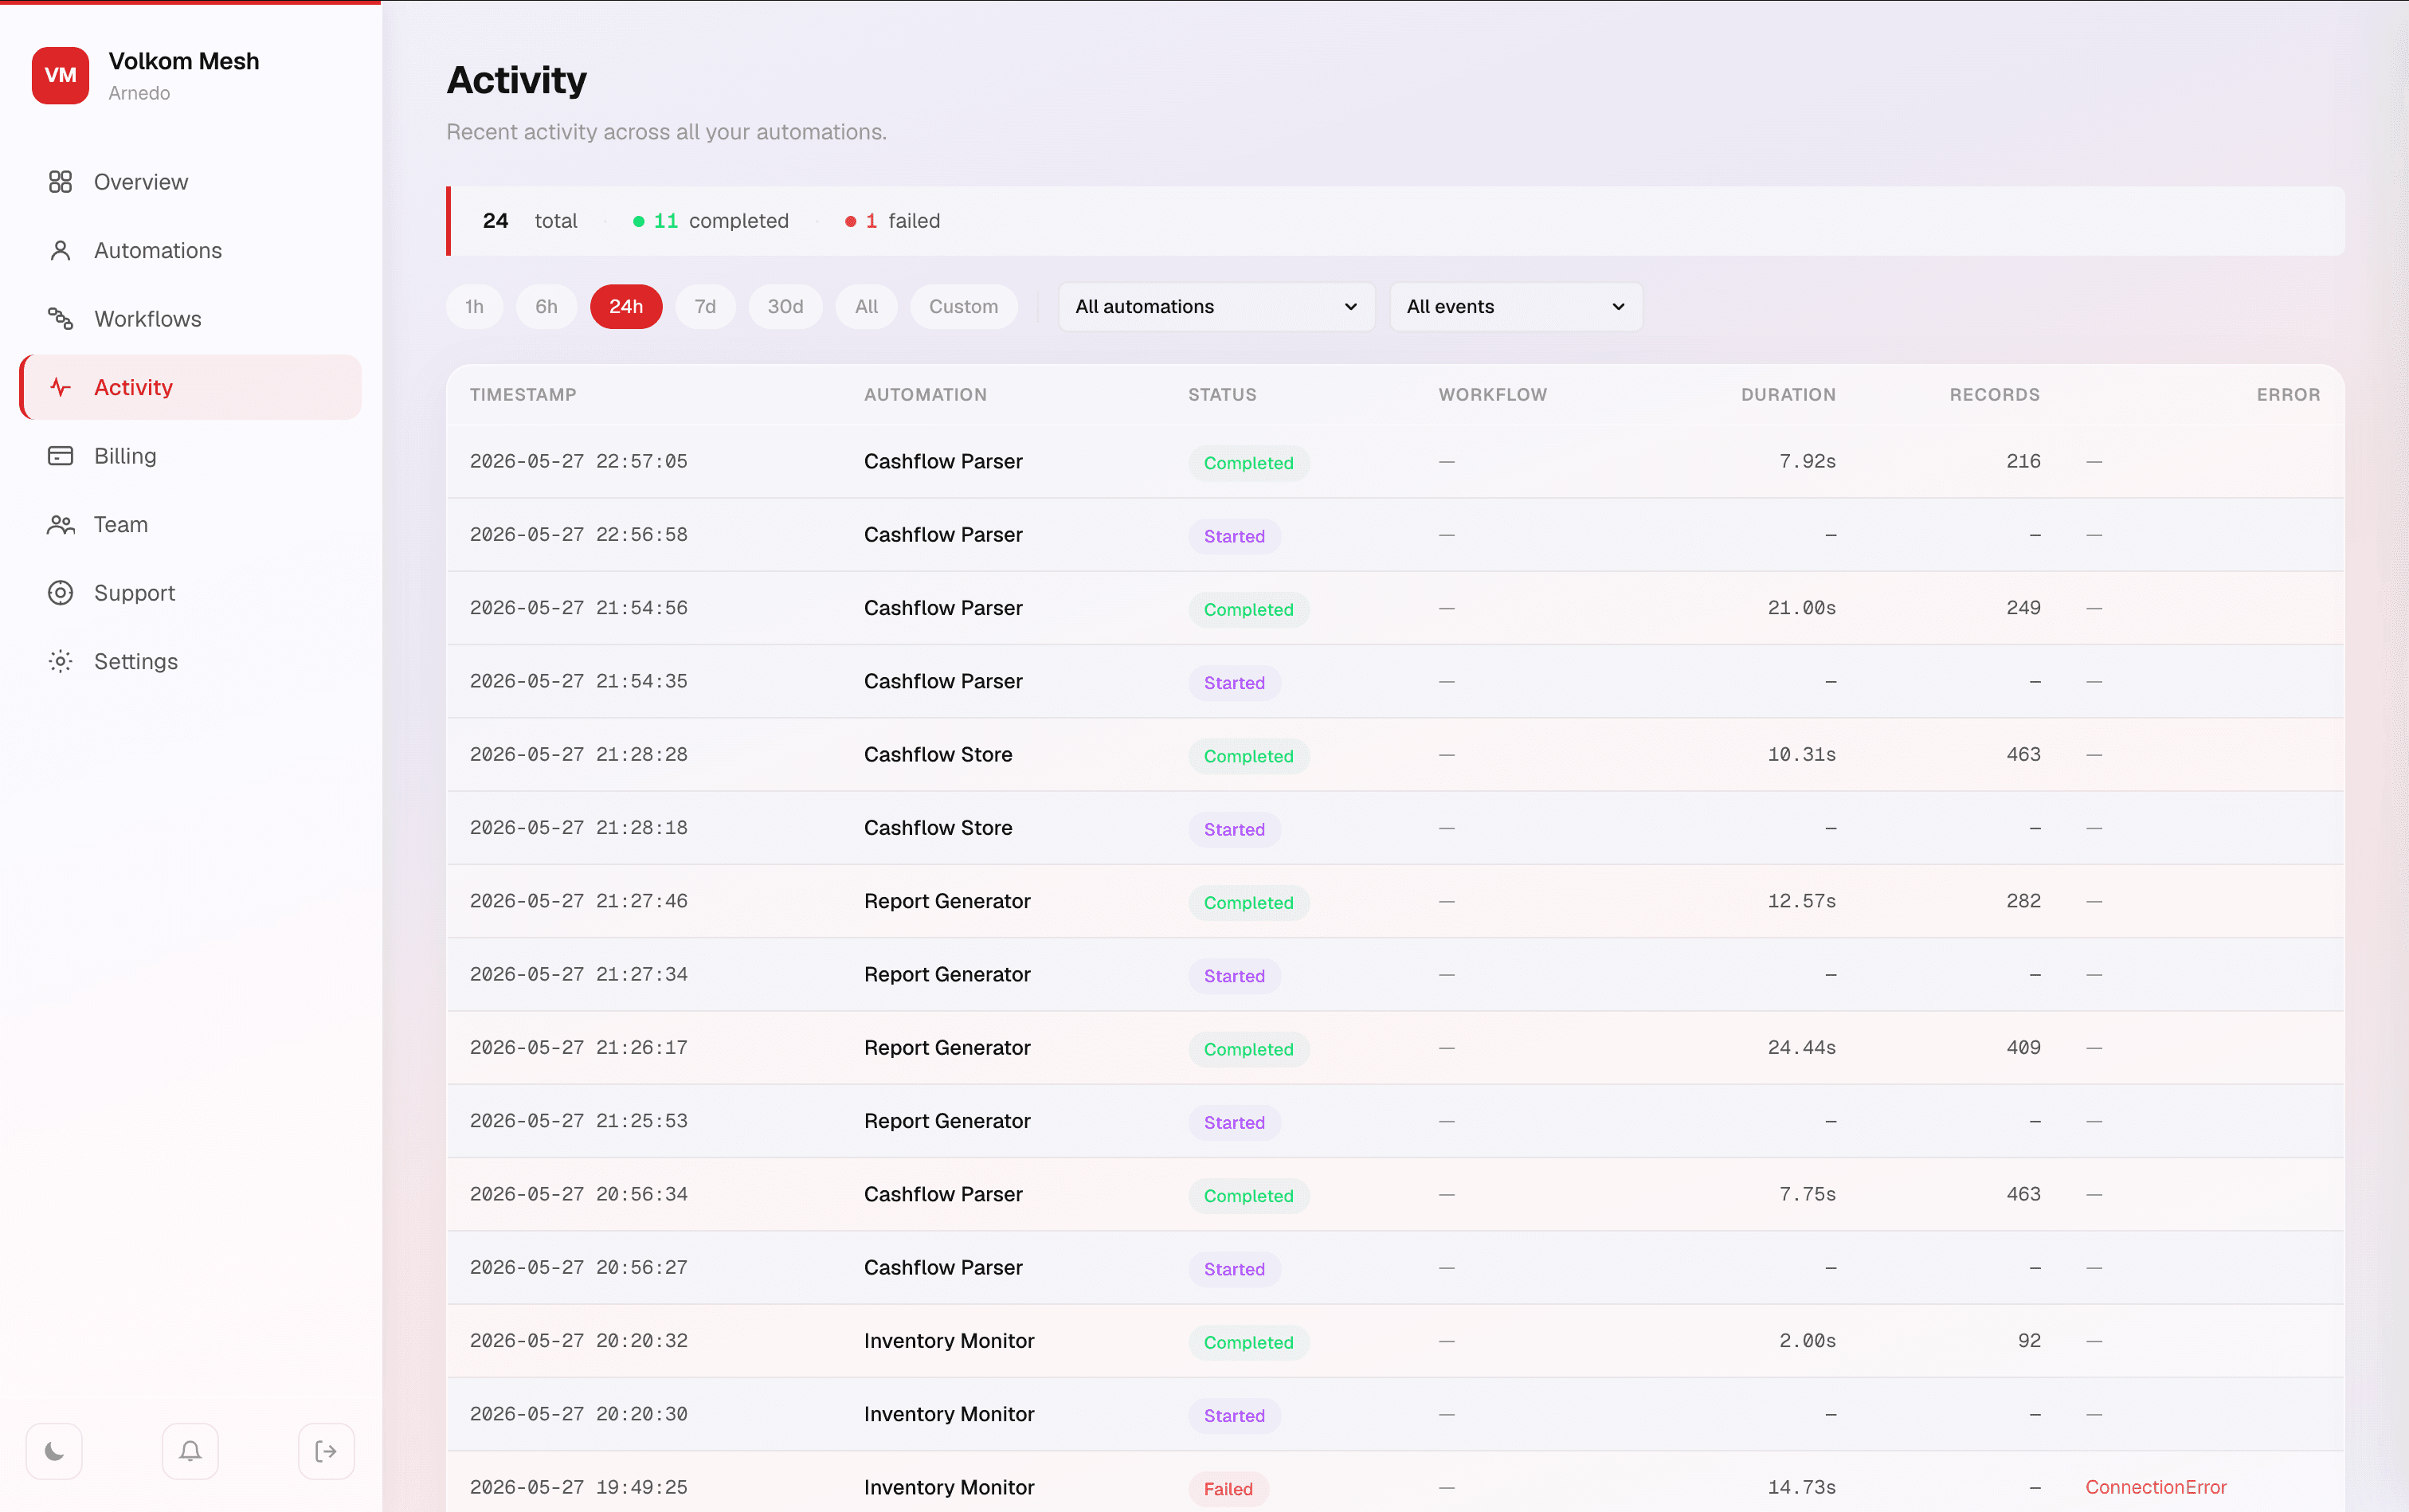Screen dimensions: 2409x1512
Task: Click Report Generator in 21:27:46 row
Action: click(x=946, y=901)
